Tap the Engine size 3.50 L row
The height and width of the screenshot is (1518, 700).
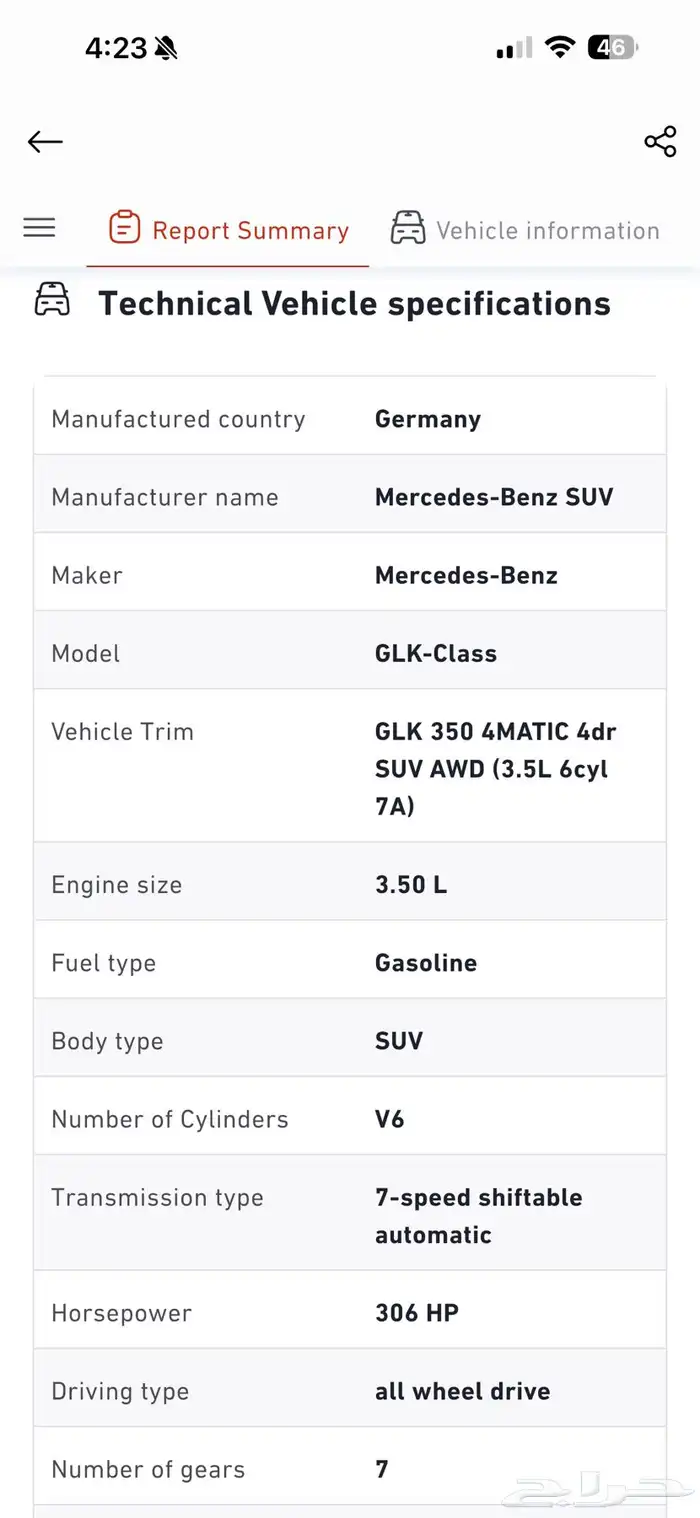tap(350, 885)
